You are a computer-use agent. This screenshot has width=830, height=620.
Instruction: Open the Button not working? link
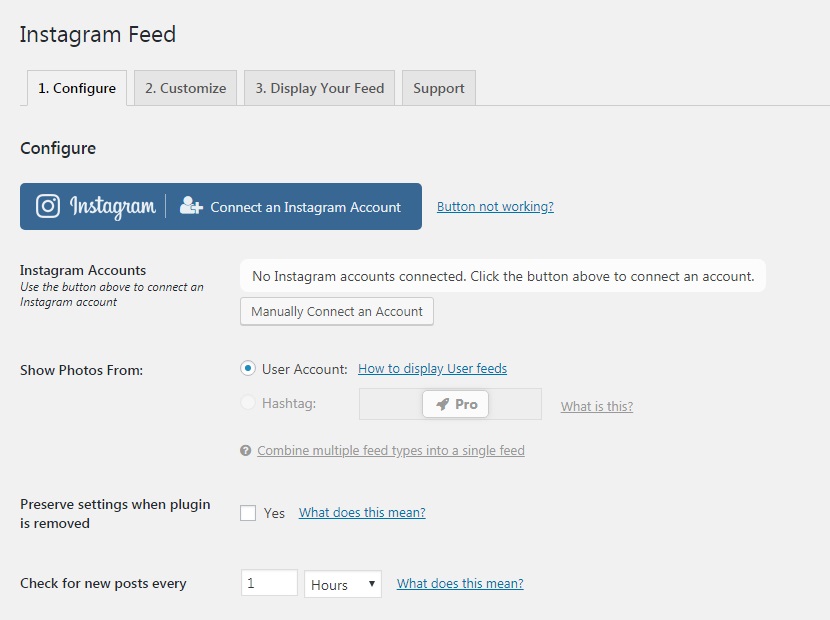tap(495, 207)
